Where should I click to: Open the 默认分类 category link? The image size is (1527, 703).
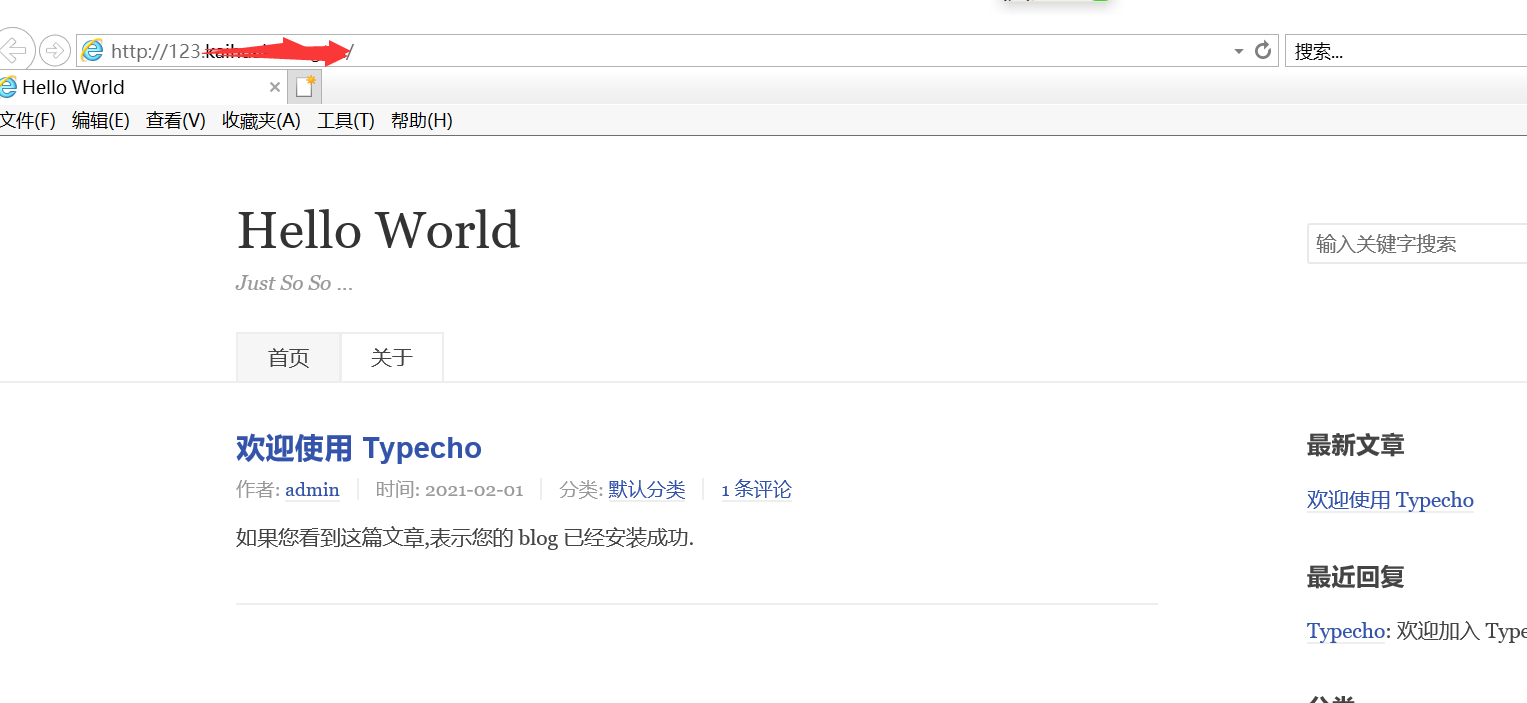(x=646, y=489)
